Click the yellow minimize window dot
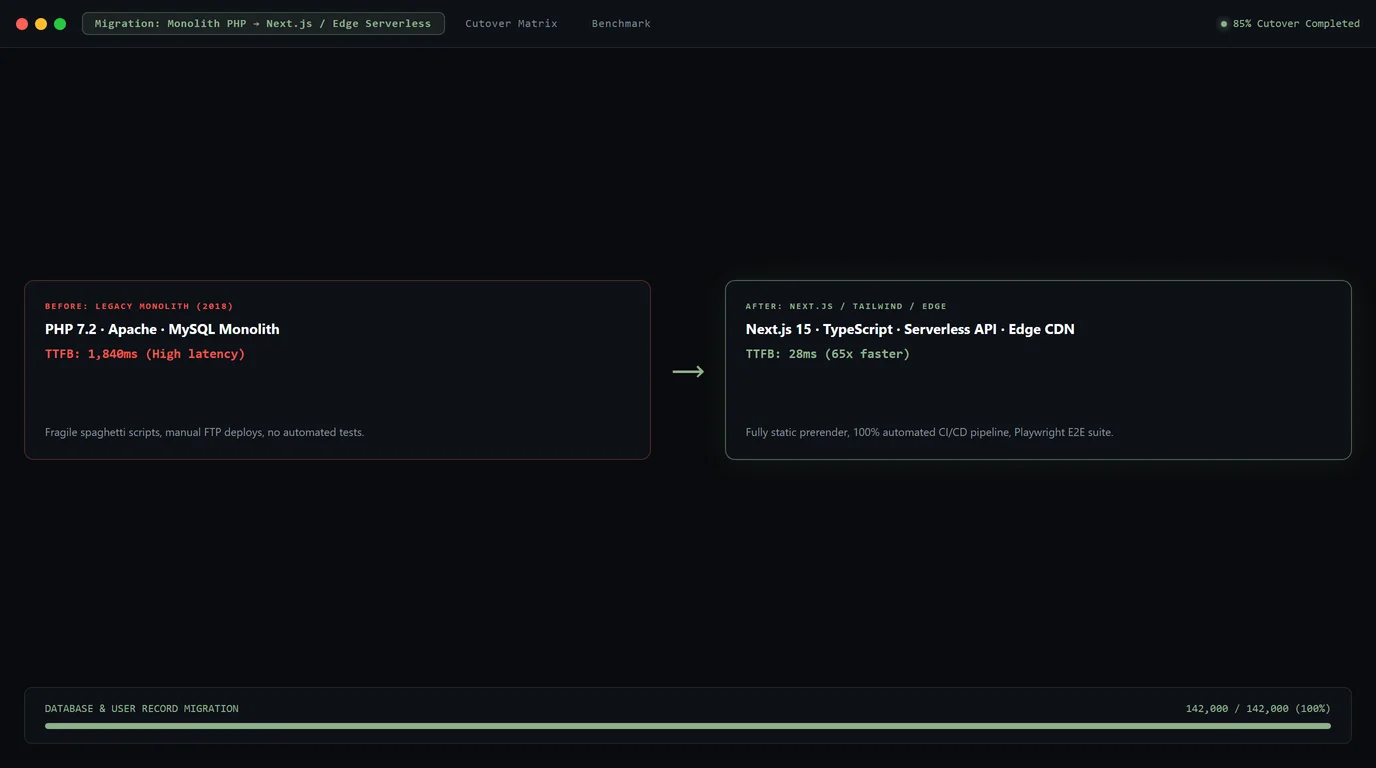The height and width of the screenshot is (768, 1376). tap(41, 24)
